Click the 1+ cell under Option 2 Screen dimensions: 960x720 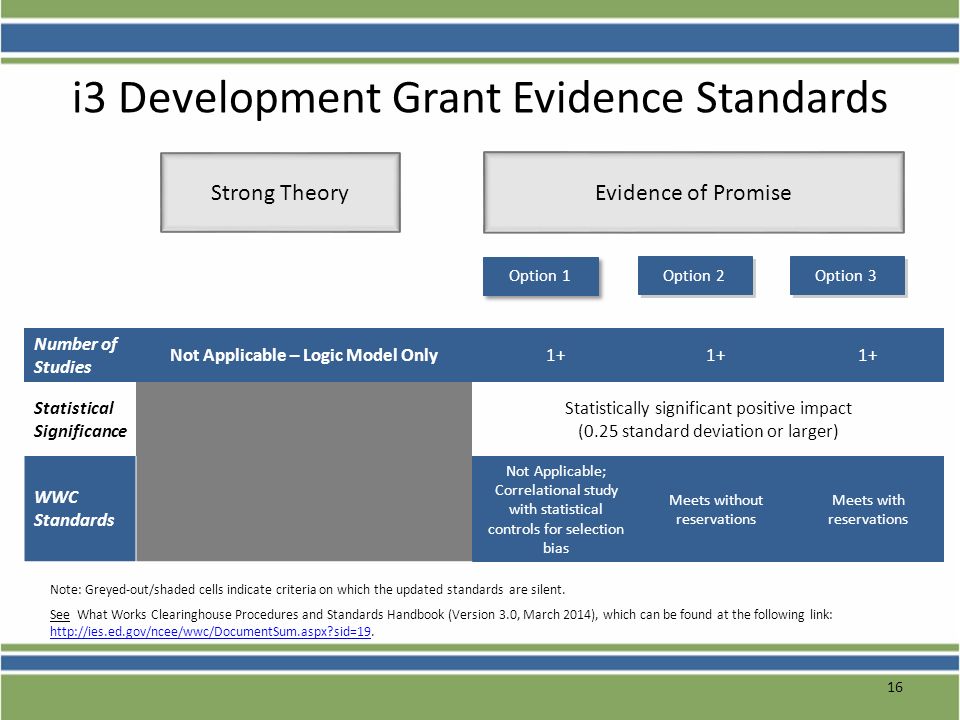pos(715,355)
